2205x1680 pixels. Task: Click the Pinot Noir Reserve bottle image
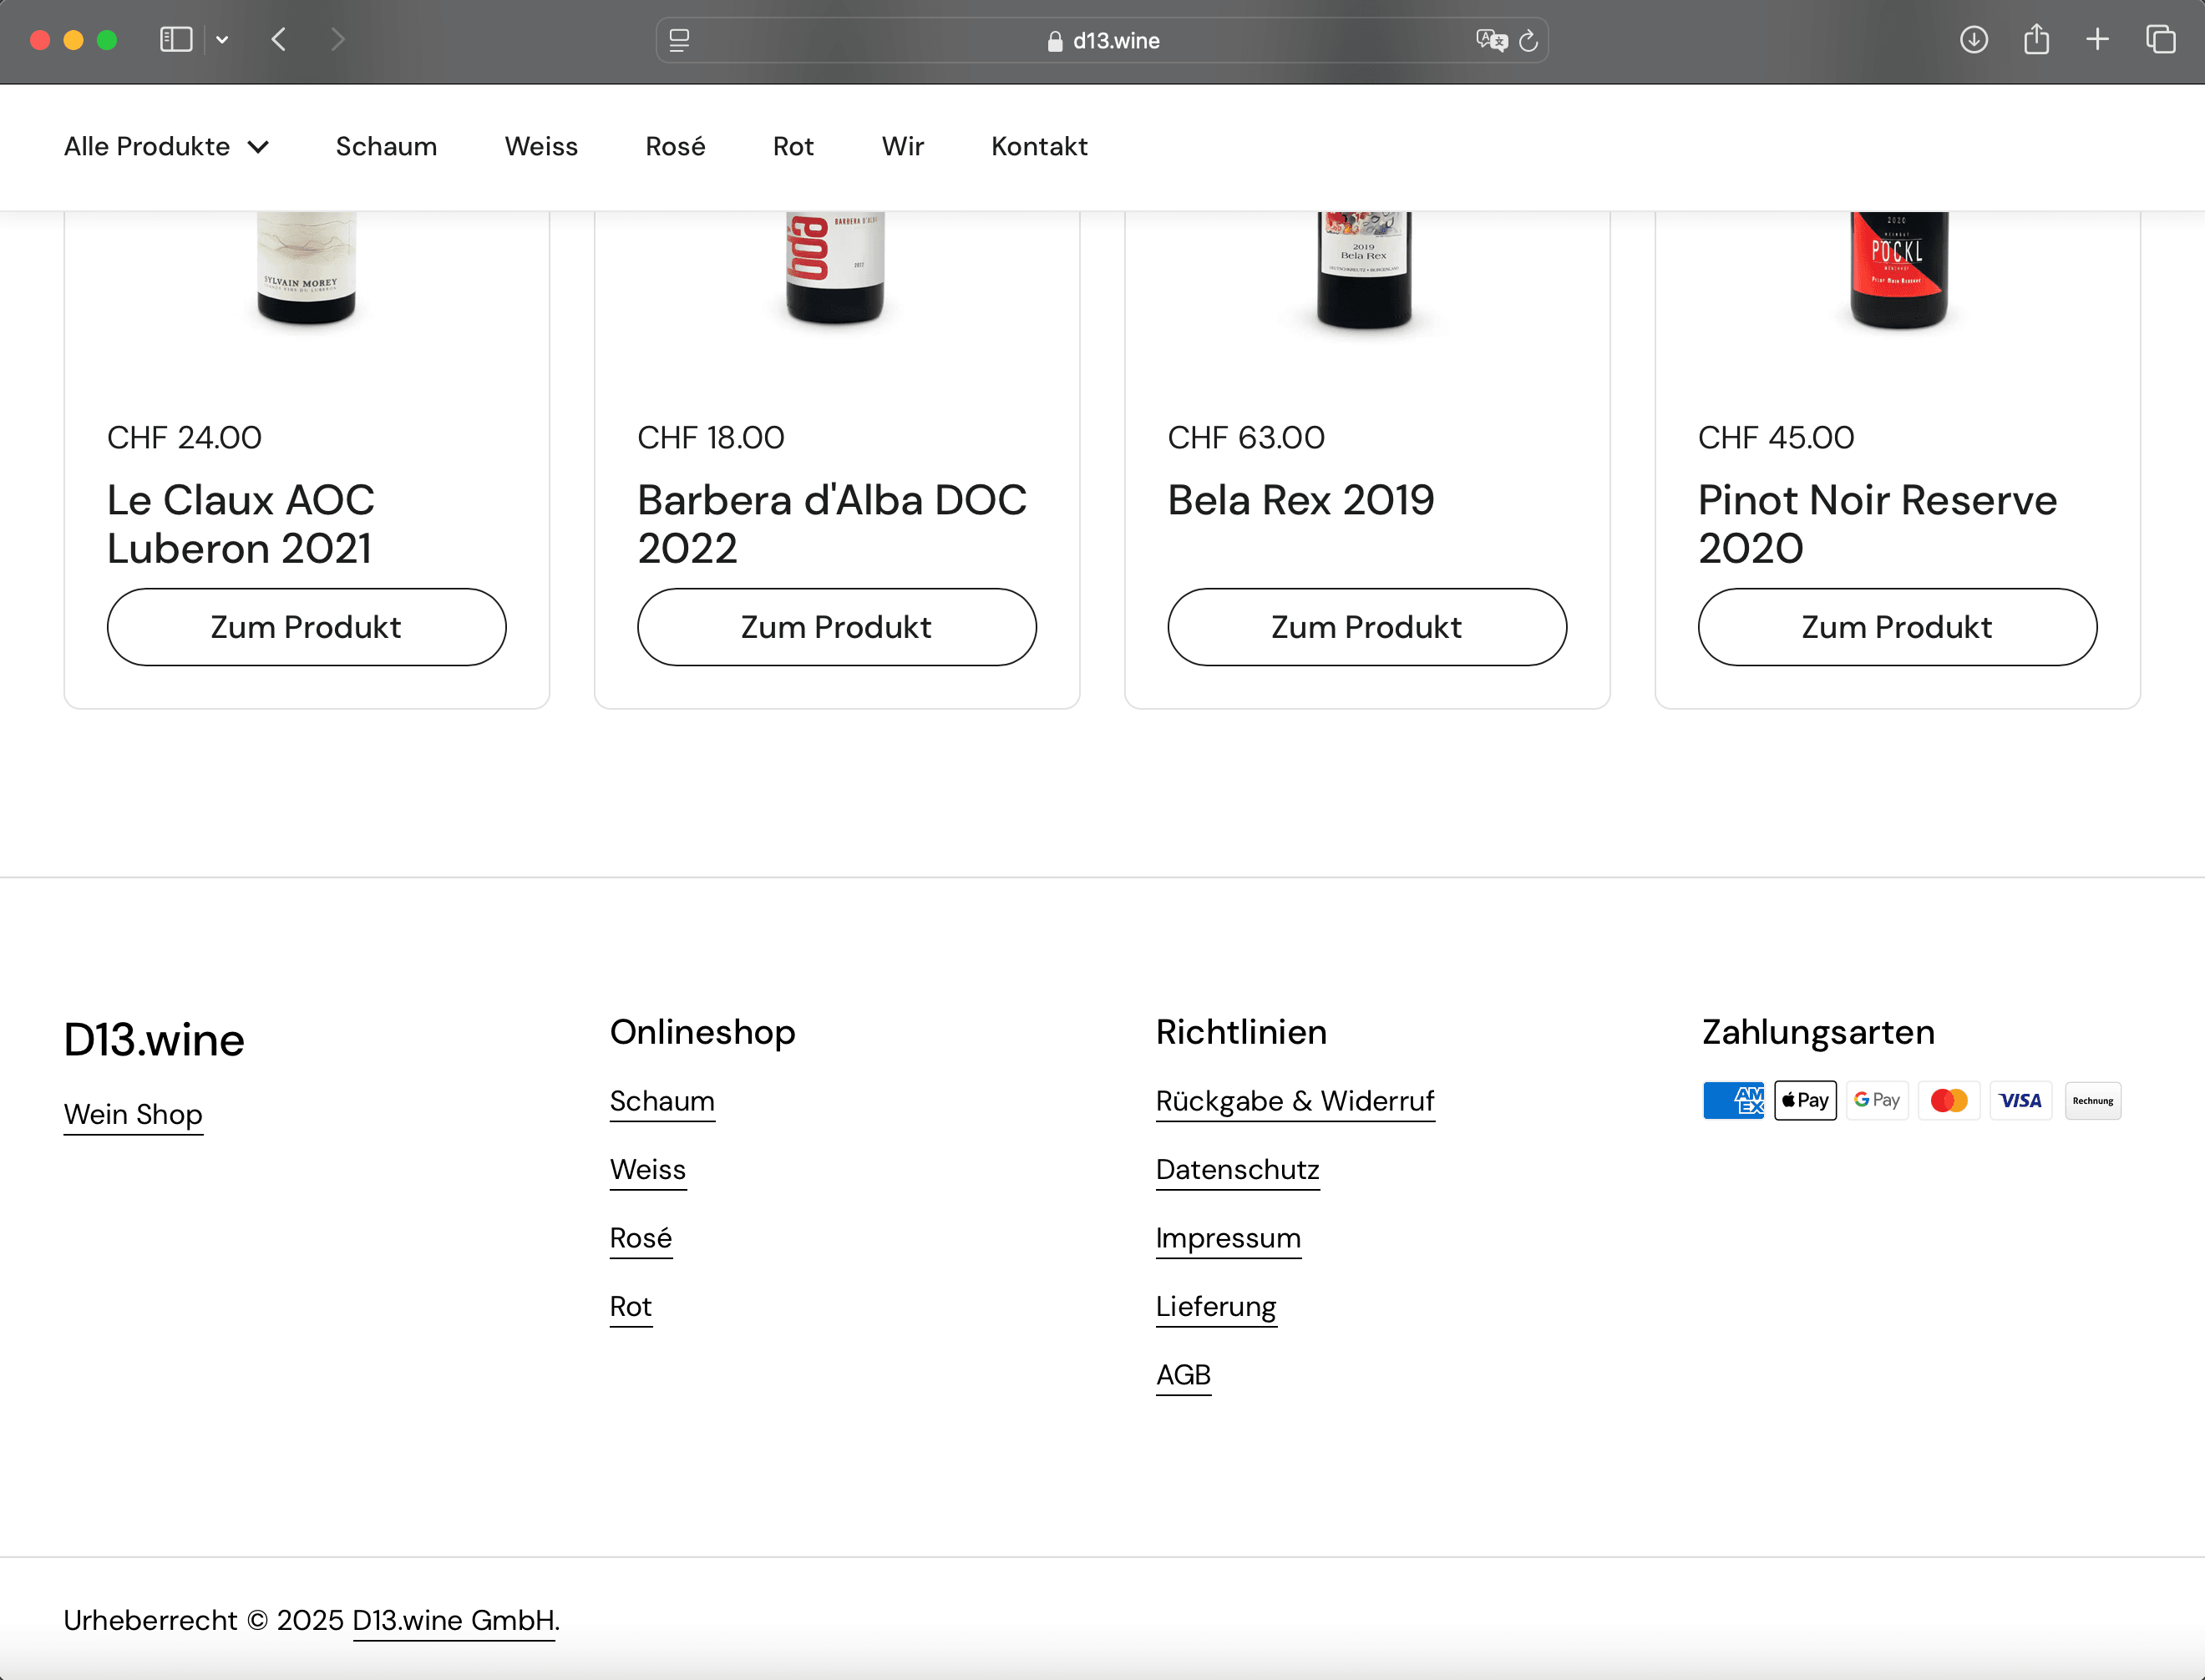(x=1897, y=268)
